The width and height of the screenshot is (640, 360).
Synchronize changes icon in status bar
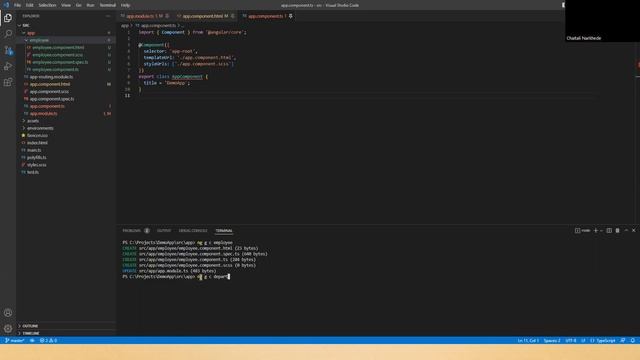click(x=32, y=340)
